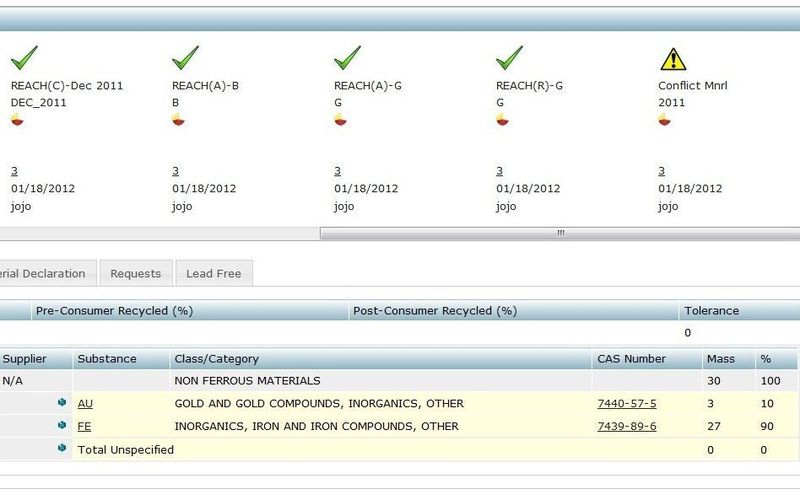
Task: Click the Conflict Mnrl warning triangle icon
Action: pos(671,59)
